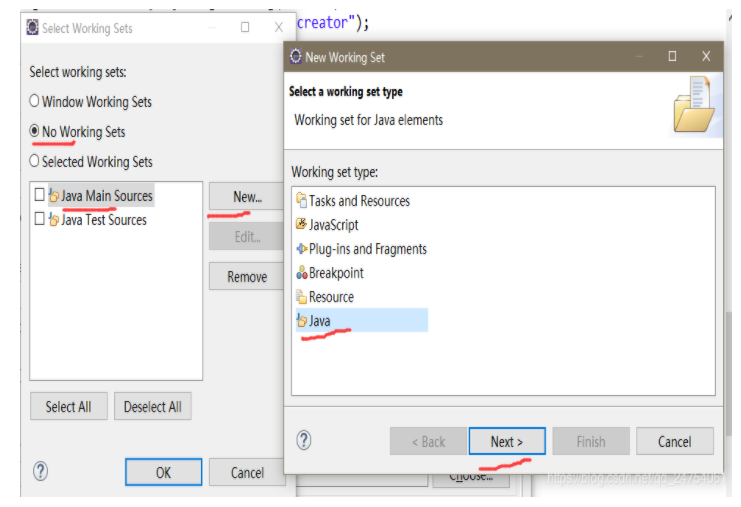Proceed with Next > button
This screenshot has width=741, height=507.
point(507,441)
